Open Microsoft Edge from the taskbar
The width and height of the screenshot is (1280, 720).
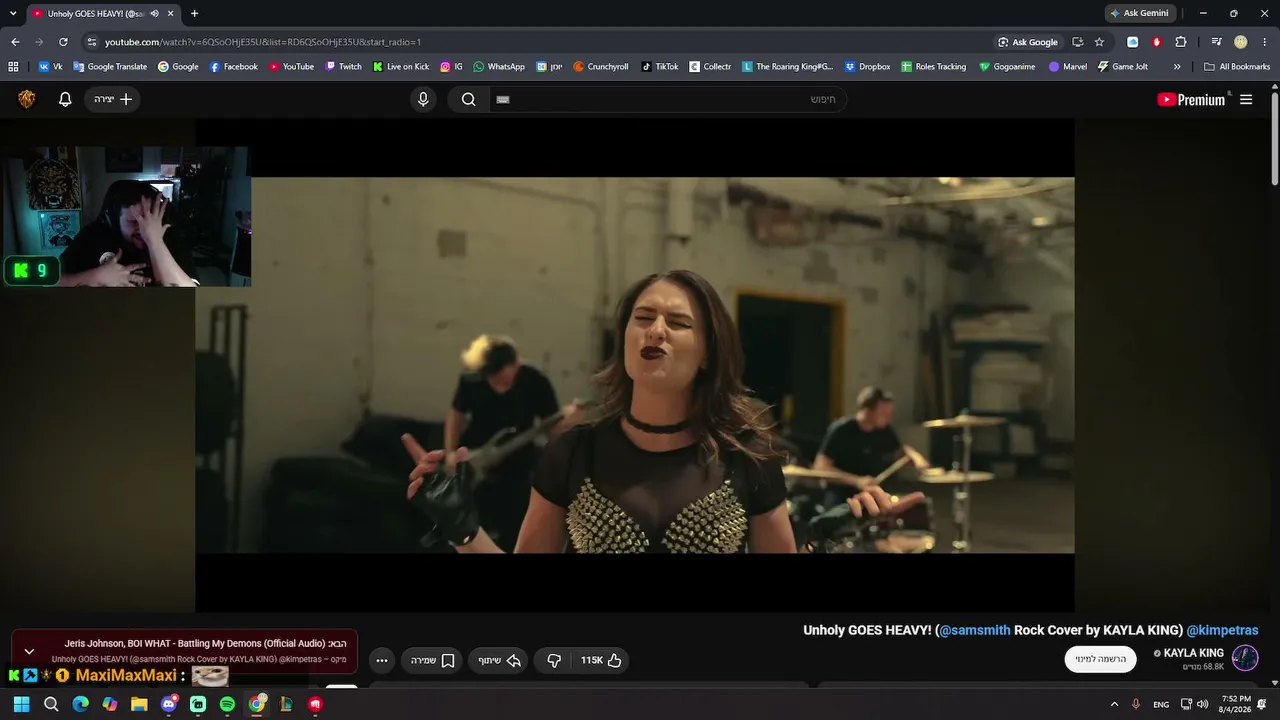80,704
